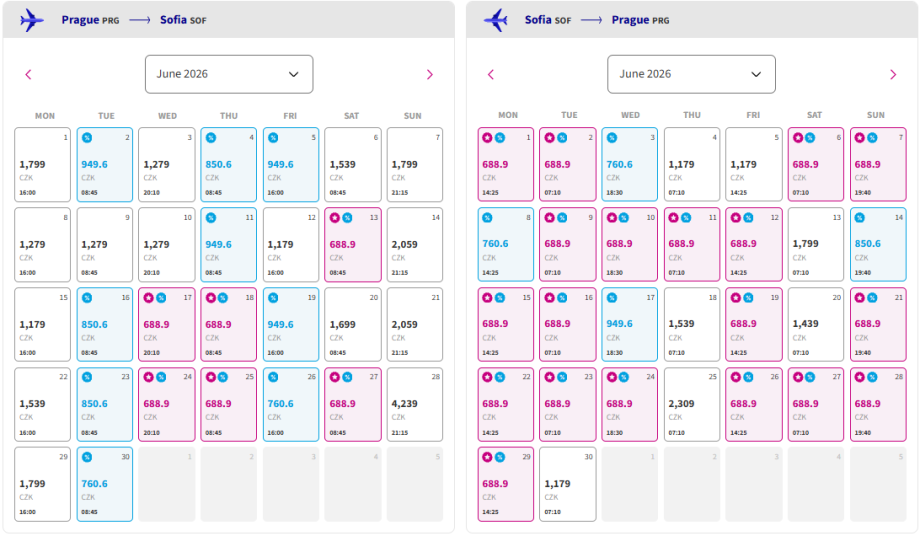Select June 28 Prague–Sofia fare of 4,239 CZK
The height and width of the screenshot is (536, 920).
click(x=415, y=404)
